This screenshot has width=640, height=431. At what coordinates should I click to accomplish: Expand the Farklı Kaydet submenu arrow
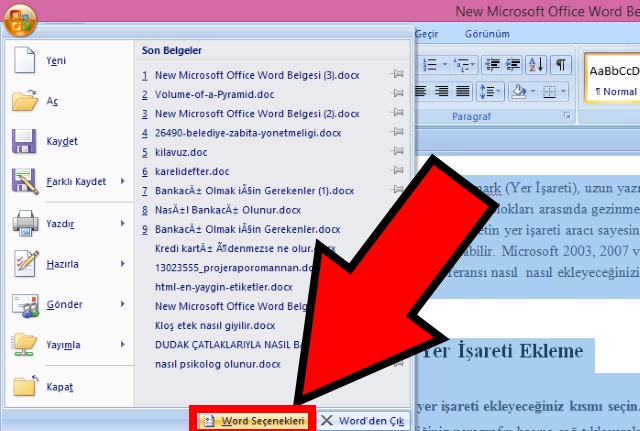(123, 181)
